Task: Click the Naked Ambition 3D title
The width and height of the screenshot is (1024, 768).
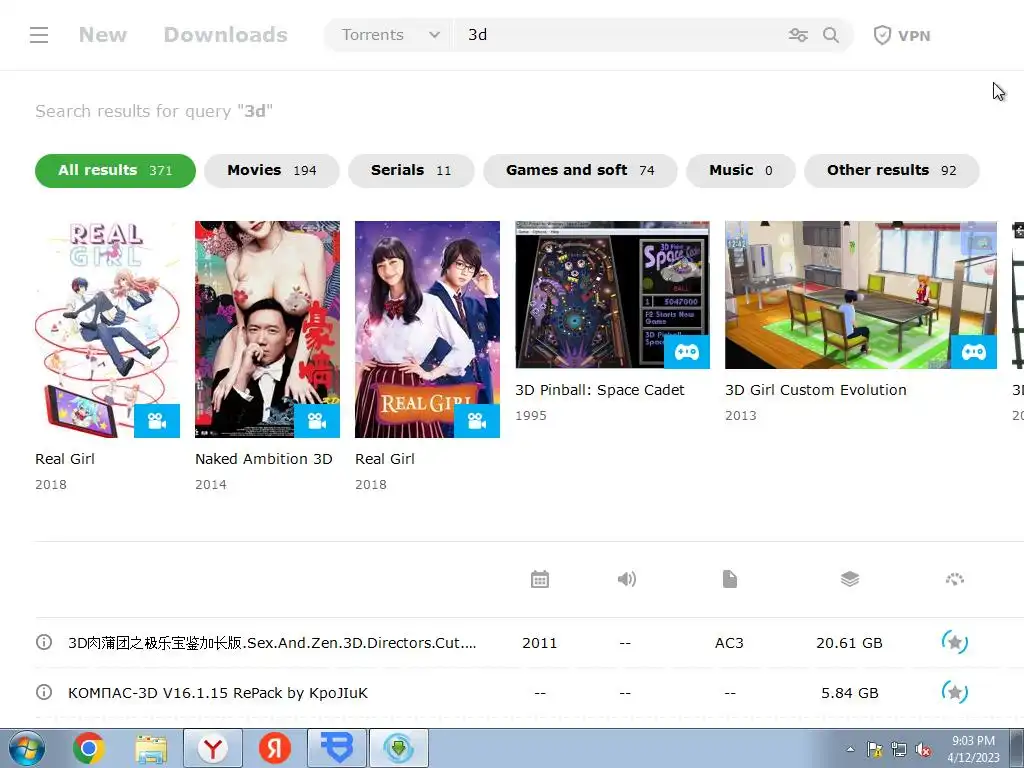Action: pyautogui.click(x=264, y=459)
